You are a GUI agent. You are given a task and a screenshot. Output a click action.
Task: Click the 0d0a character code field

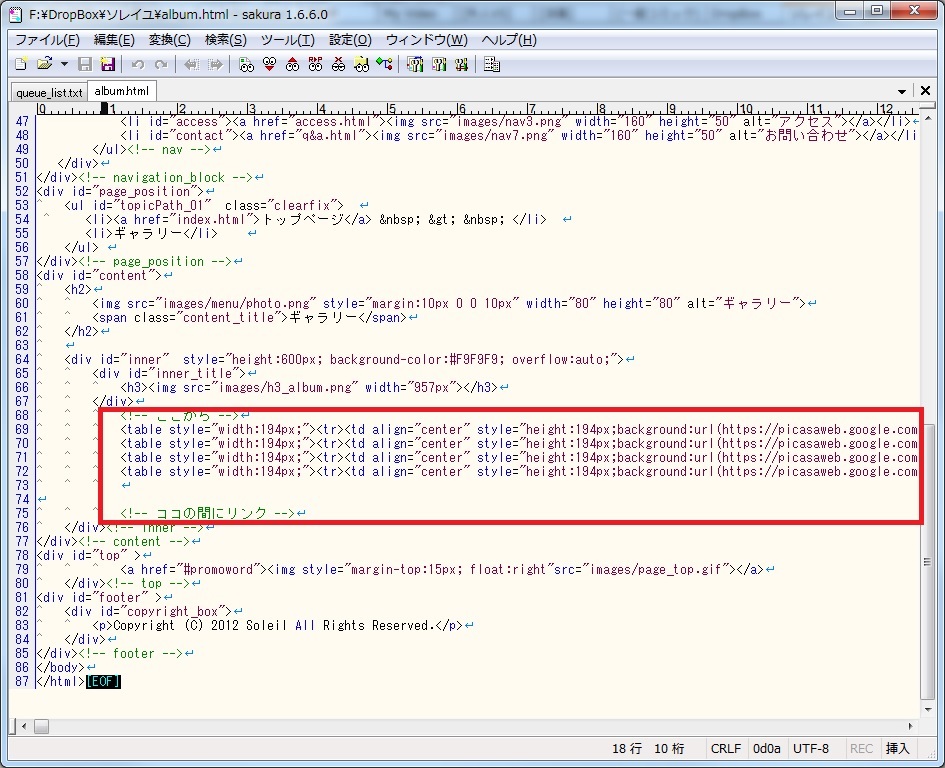tap(767, 749)
